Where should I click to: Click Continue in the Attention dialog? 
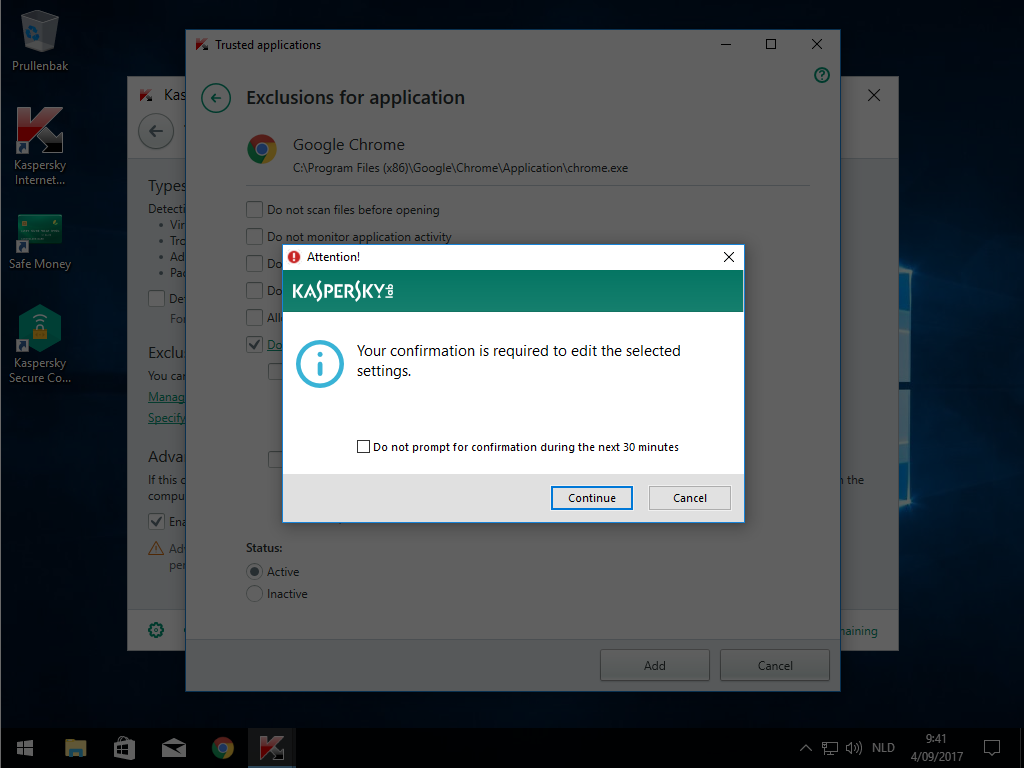[592, 498]
